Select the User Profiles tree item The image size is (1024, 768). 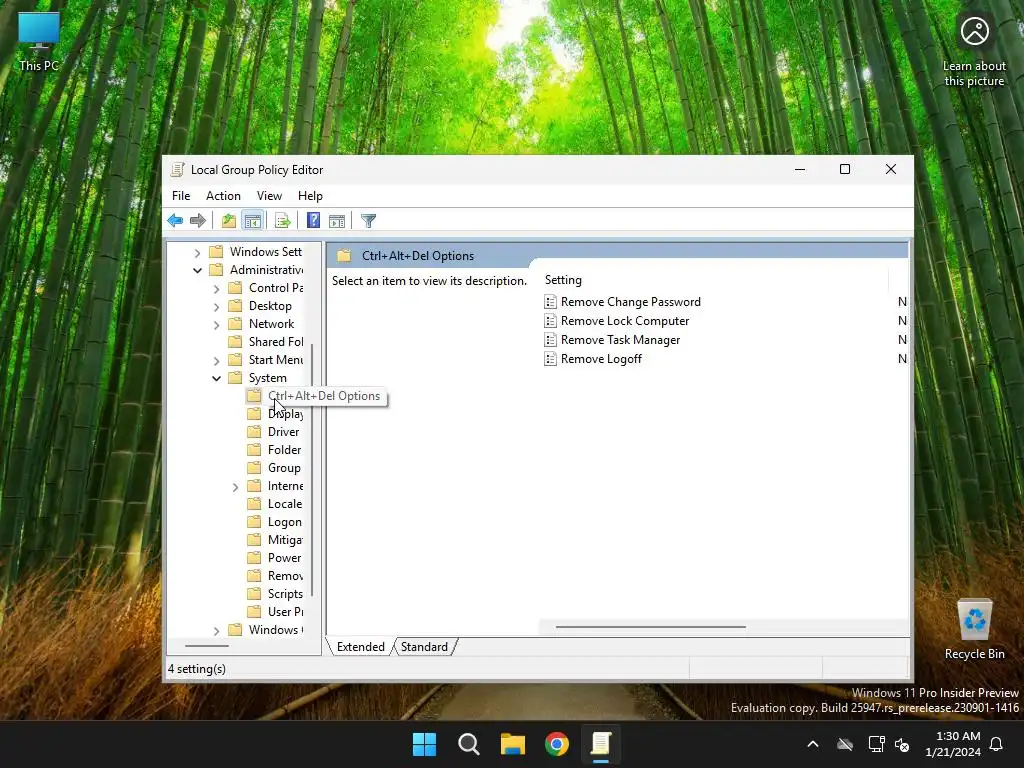click(x=285, y=612)
